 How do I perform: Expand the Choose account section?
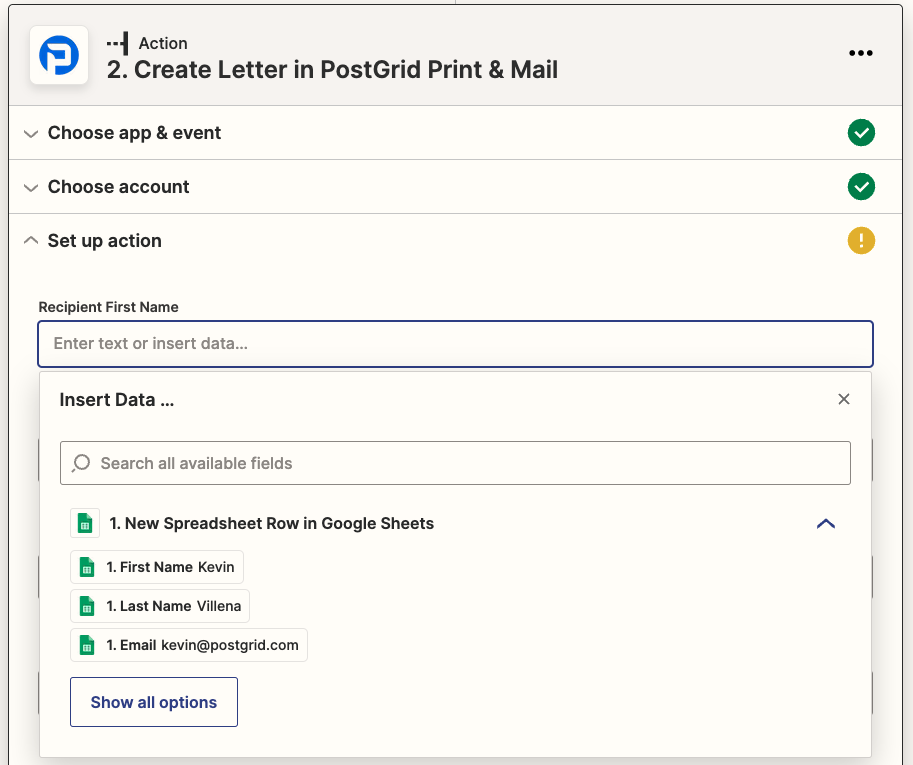coord(118,187)
